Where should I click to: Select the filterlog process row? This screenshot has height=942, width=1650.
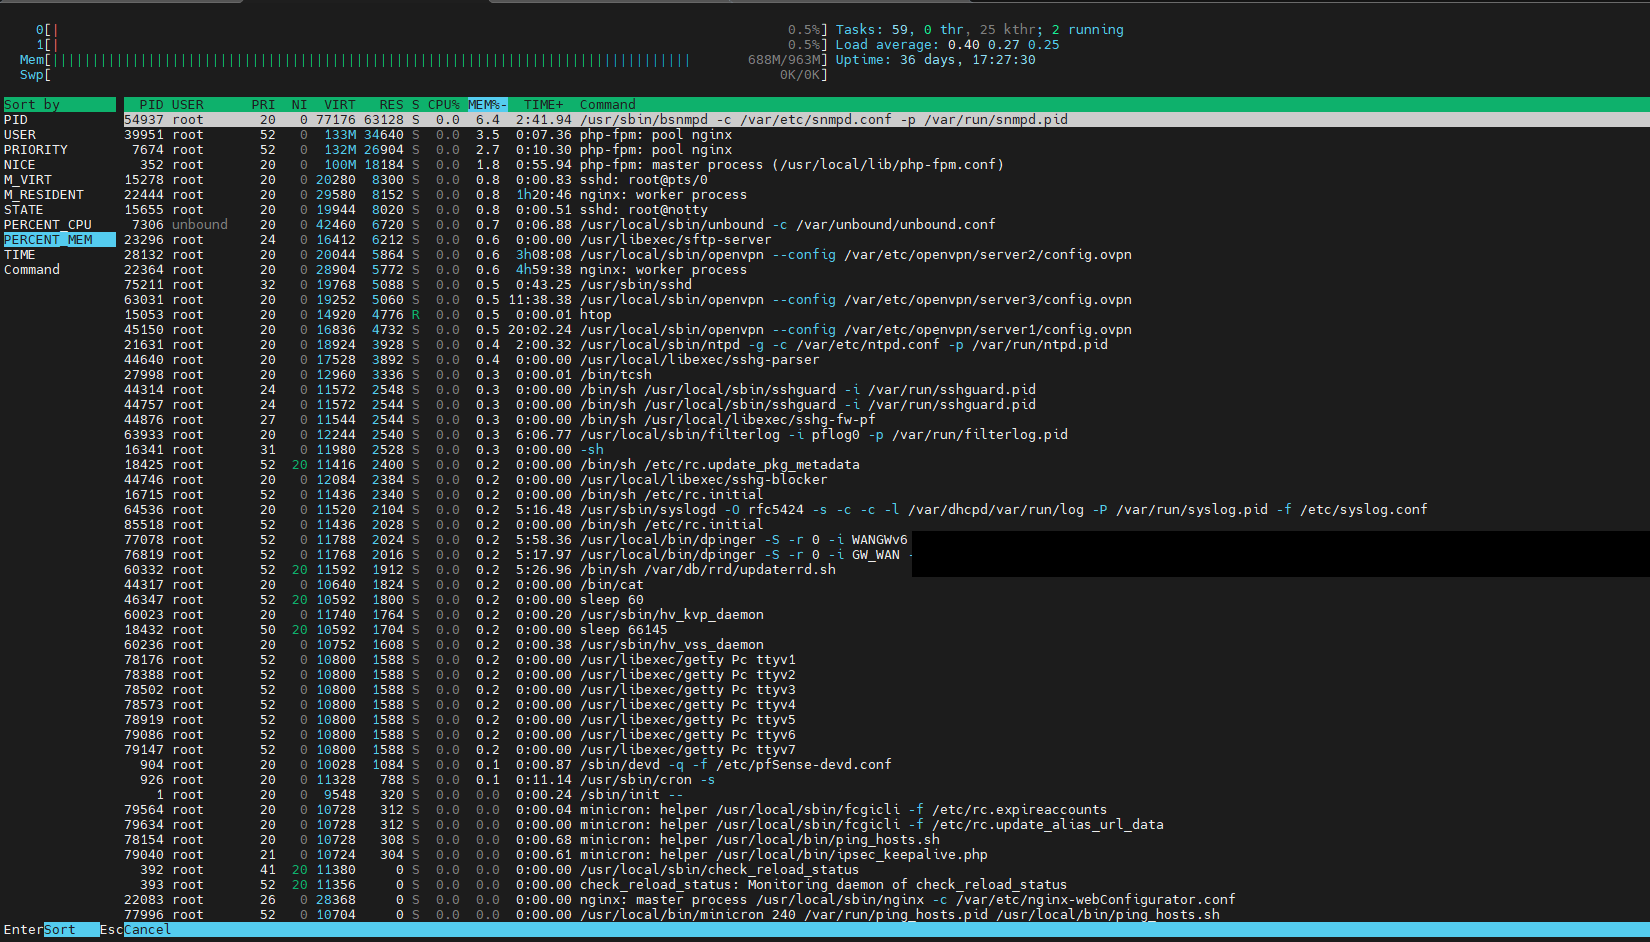coord(886,435)
